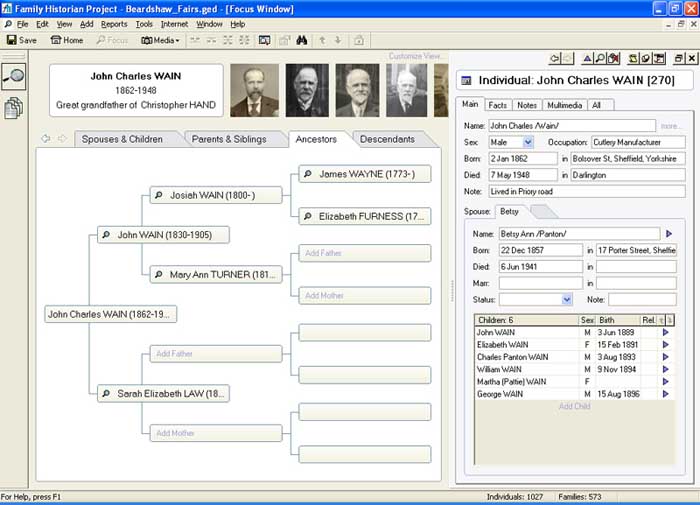Click Customize View link

(x=415, y=56)
